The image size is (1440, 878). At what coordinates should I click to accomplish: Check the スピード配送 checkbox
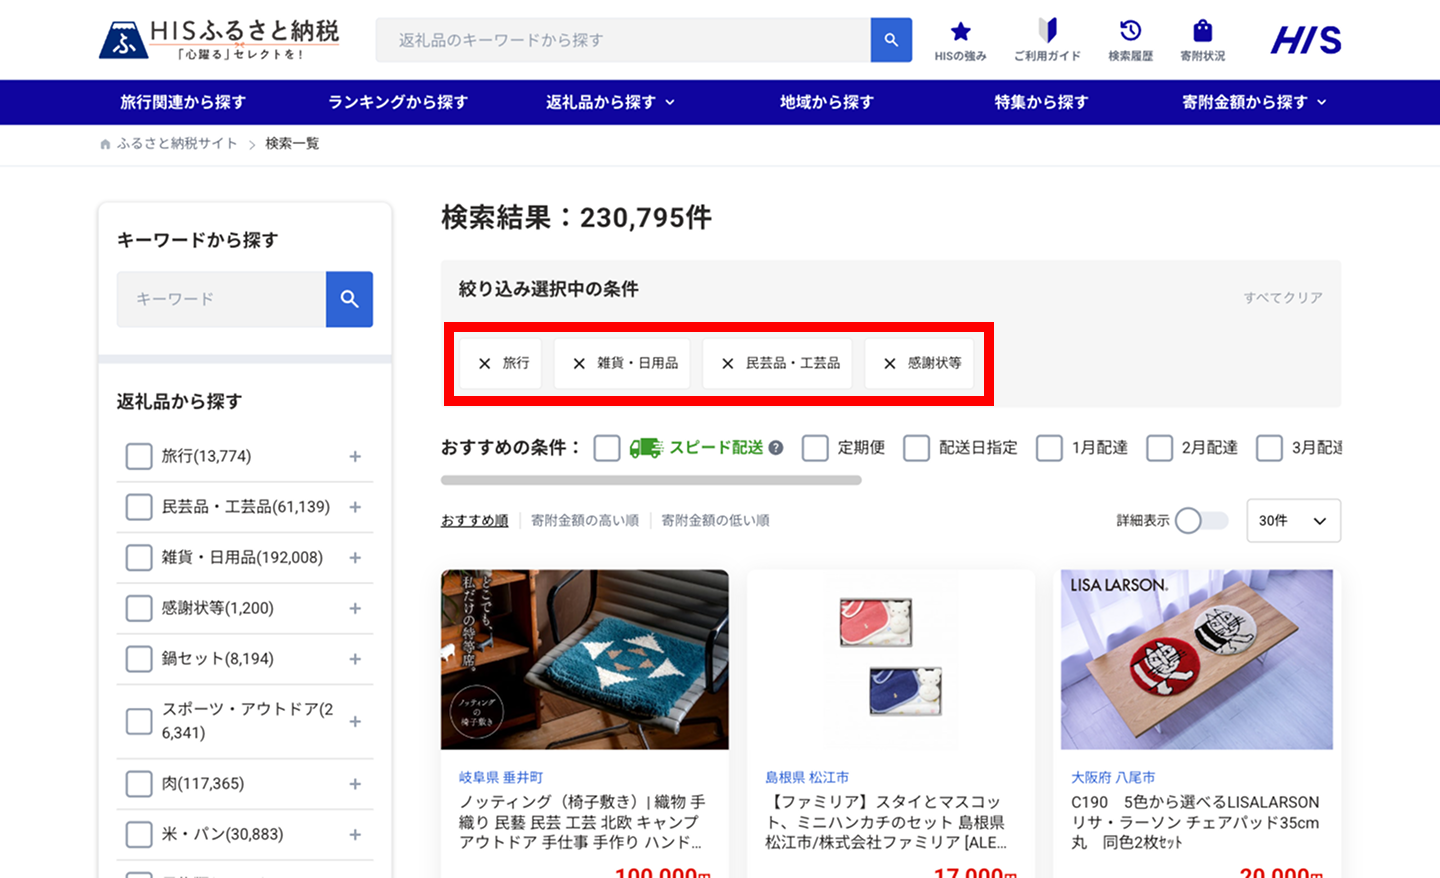pos(607,448)
